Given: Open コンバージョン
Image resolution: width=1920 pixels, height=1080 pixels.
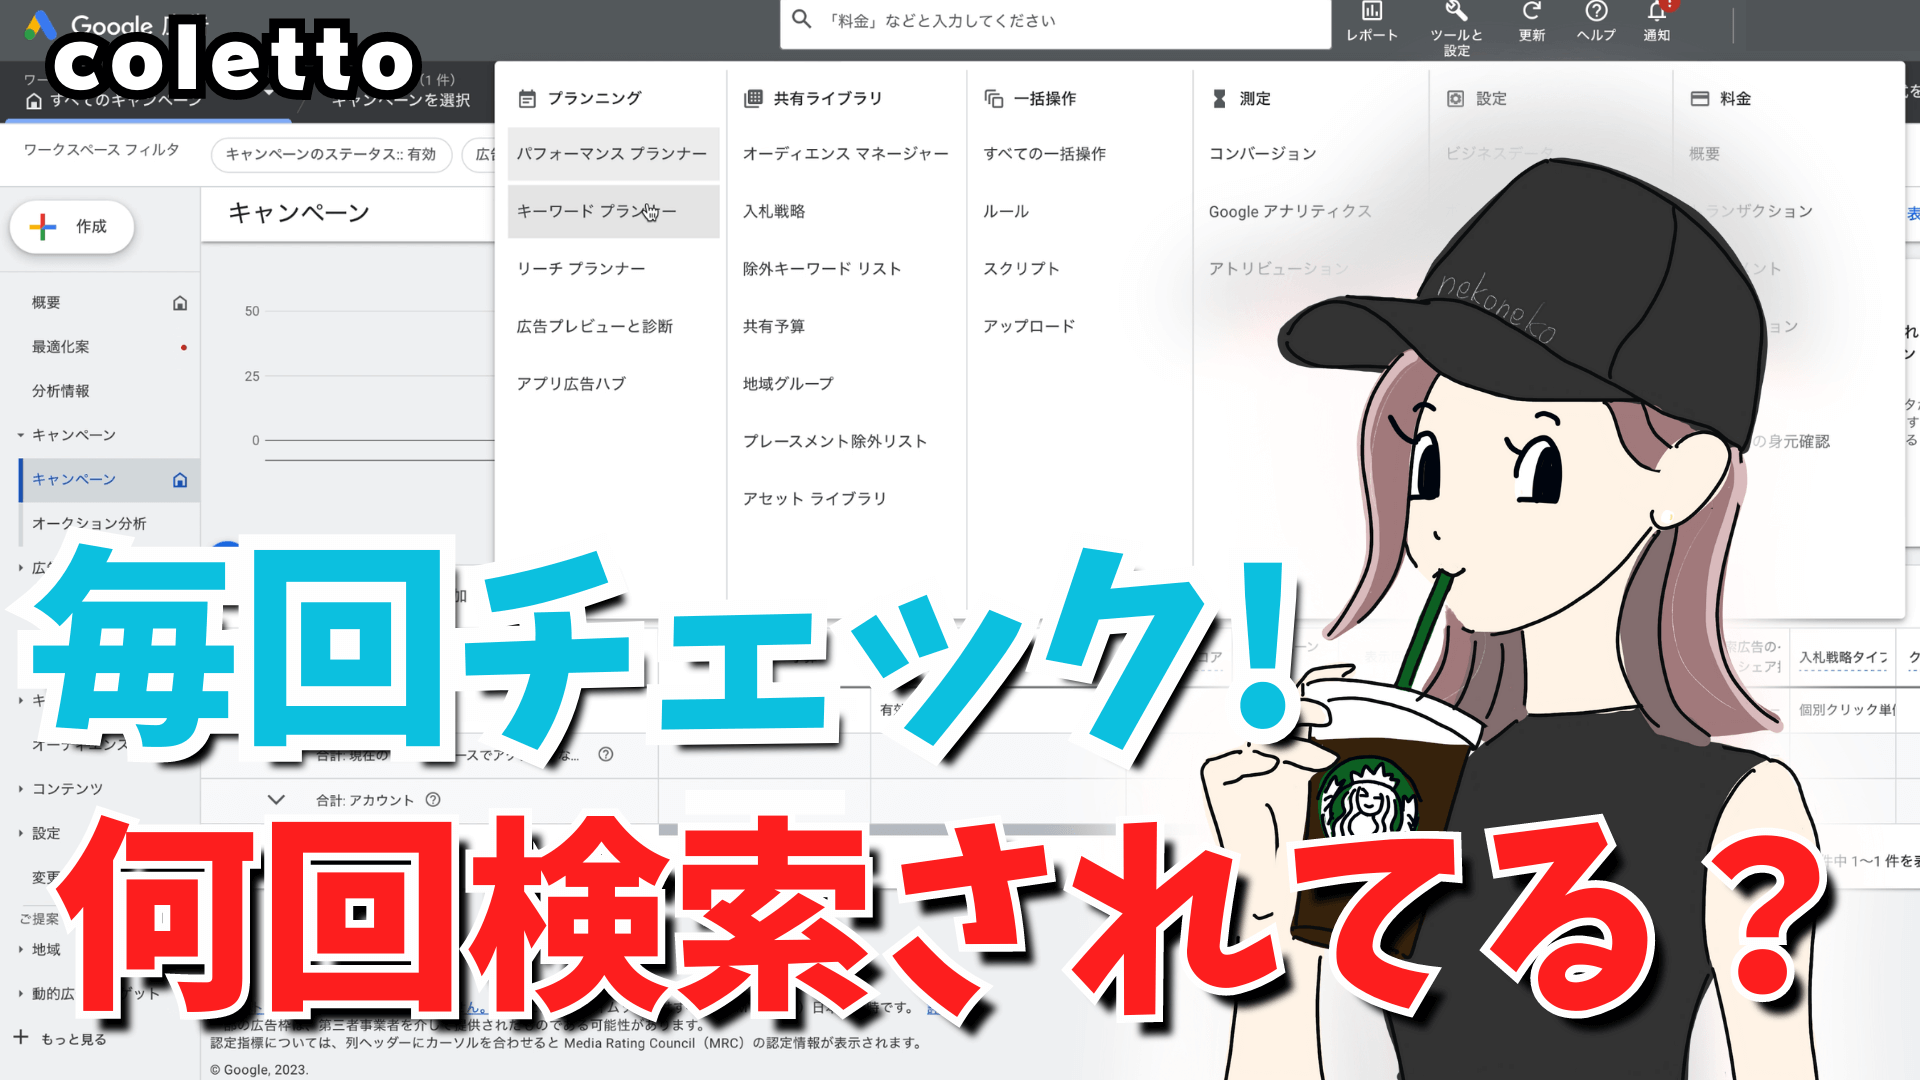Looking at the screenshot, I should pos(1263,154).
